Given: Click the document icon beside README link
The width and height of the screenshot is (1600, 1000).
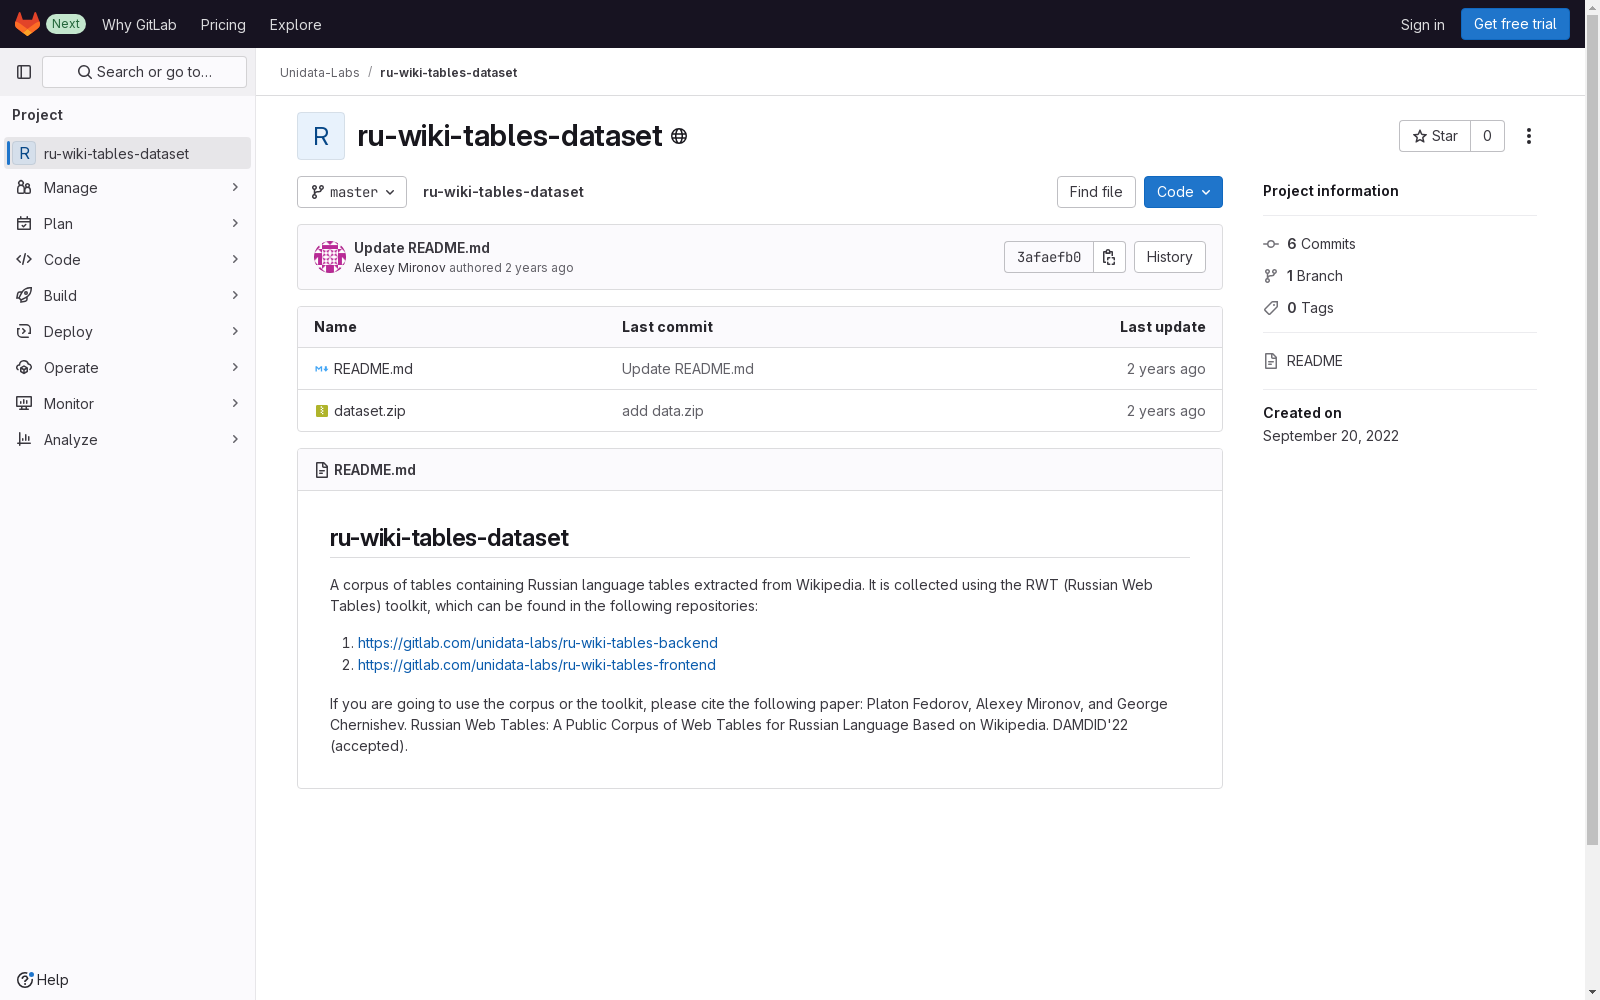Looking at the screenshot, I should pyautogui.click(x=1271, y=361).
